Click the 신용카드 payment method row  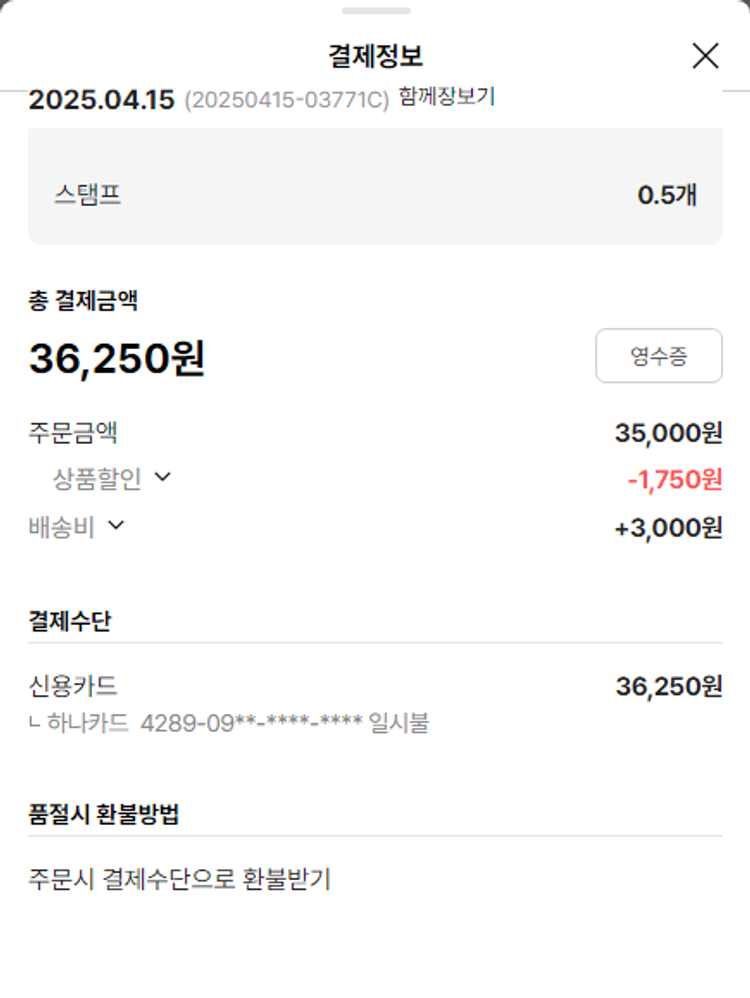pyautogui.click(x=74, y=686)
